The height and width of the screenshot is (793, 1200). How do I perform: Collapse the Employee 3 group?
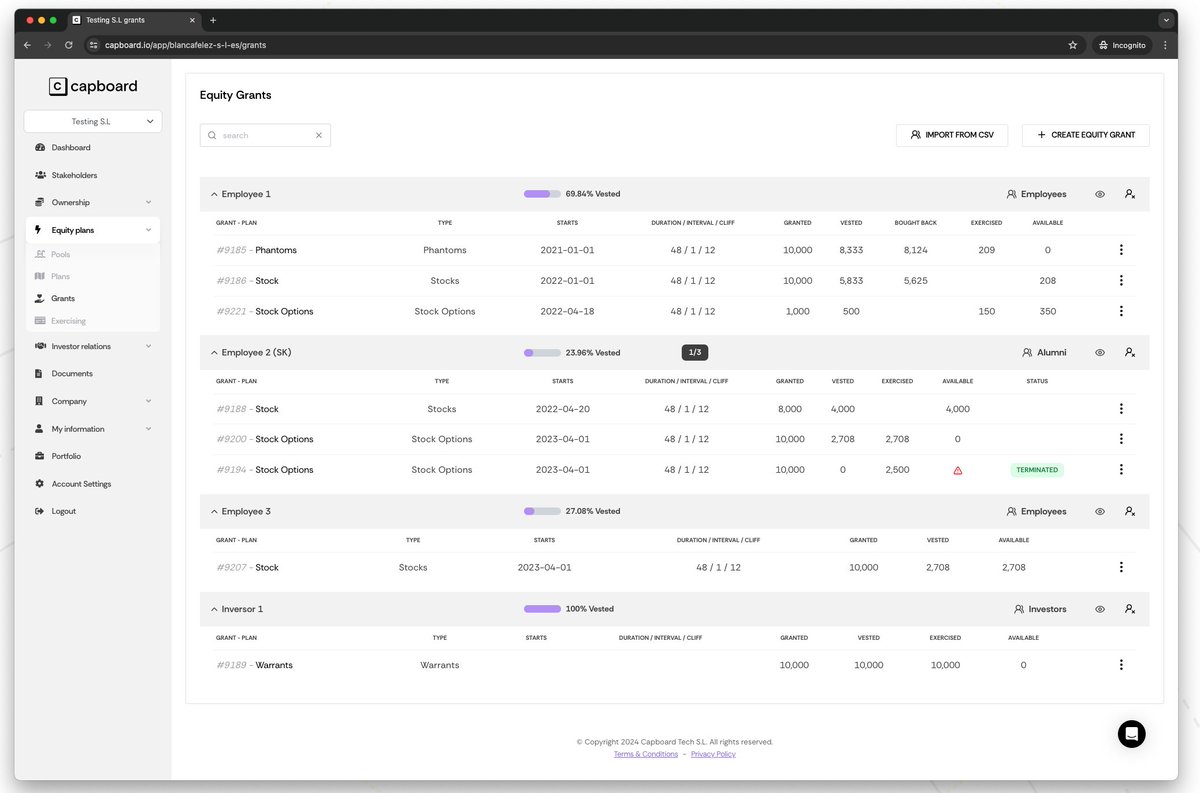[214, 511]
